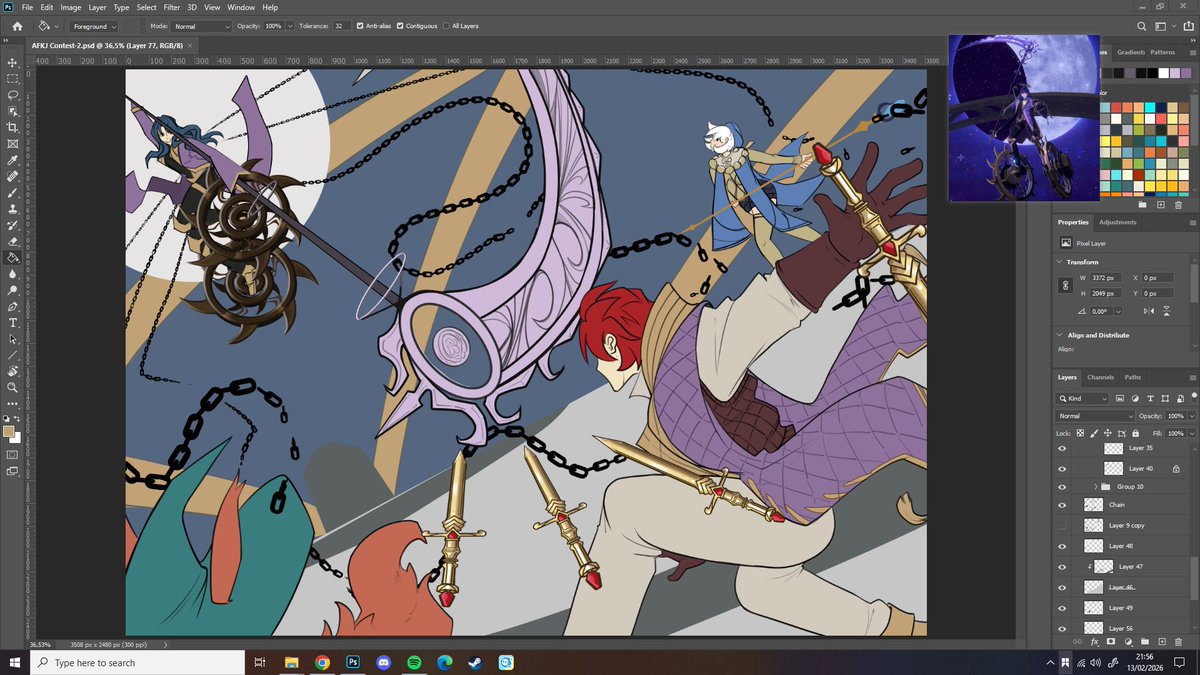The width and height of the screenshot is (1200, 675).
Task: Pick the Eyedropper tool
Action: (13, 160)
